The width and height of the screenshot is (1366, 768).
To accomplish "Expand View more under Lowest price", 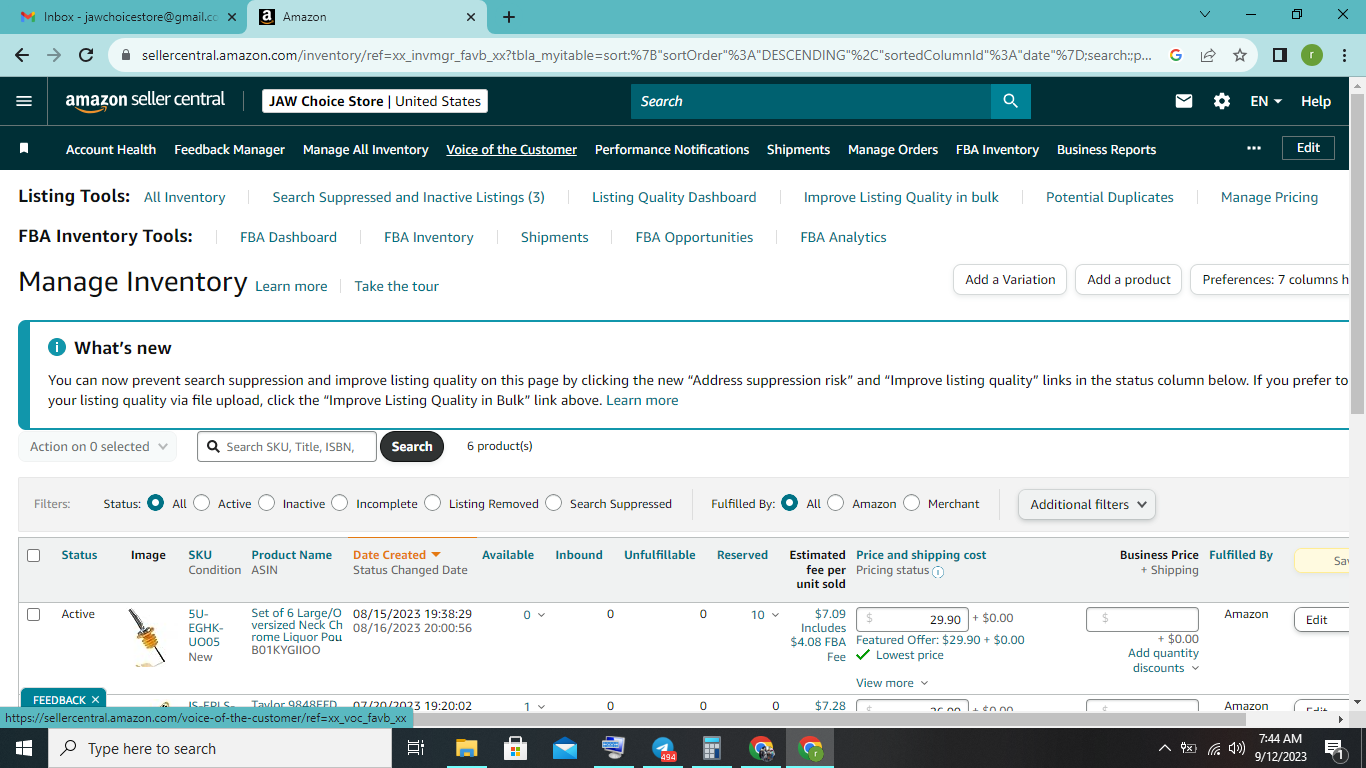I will click(892, 683).
